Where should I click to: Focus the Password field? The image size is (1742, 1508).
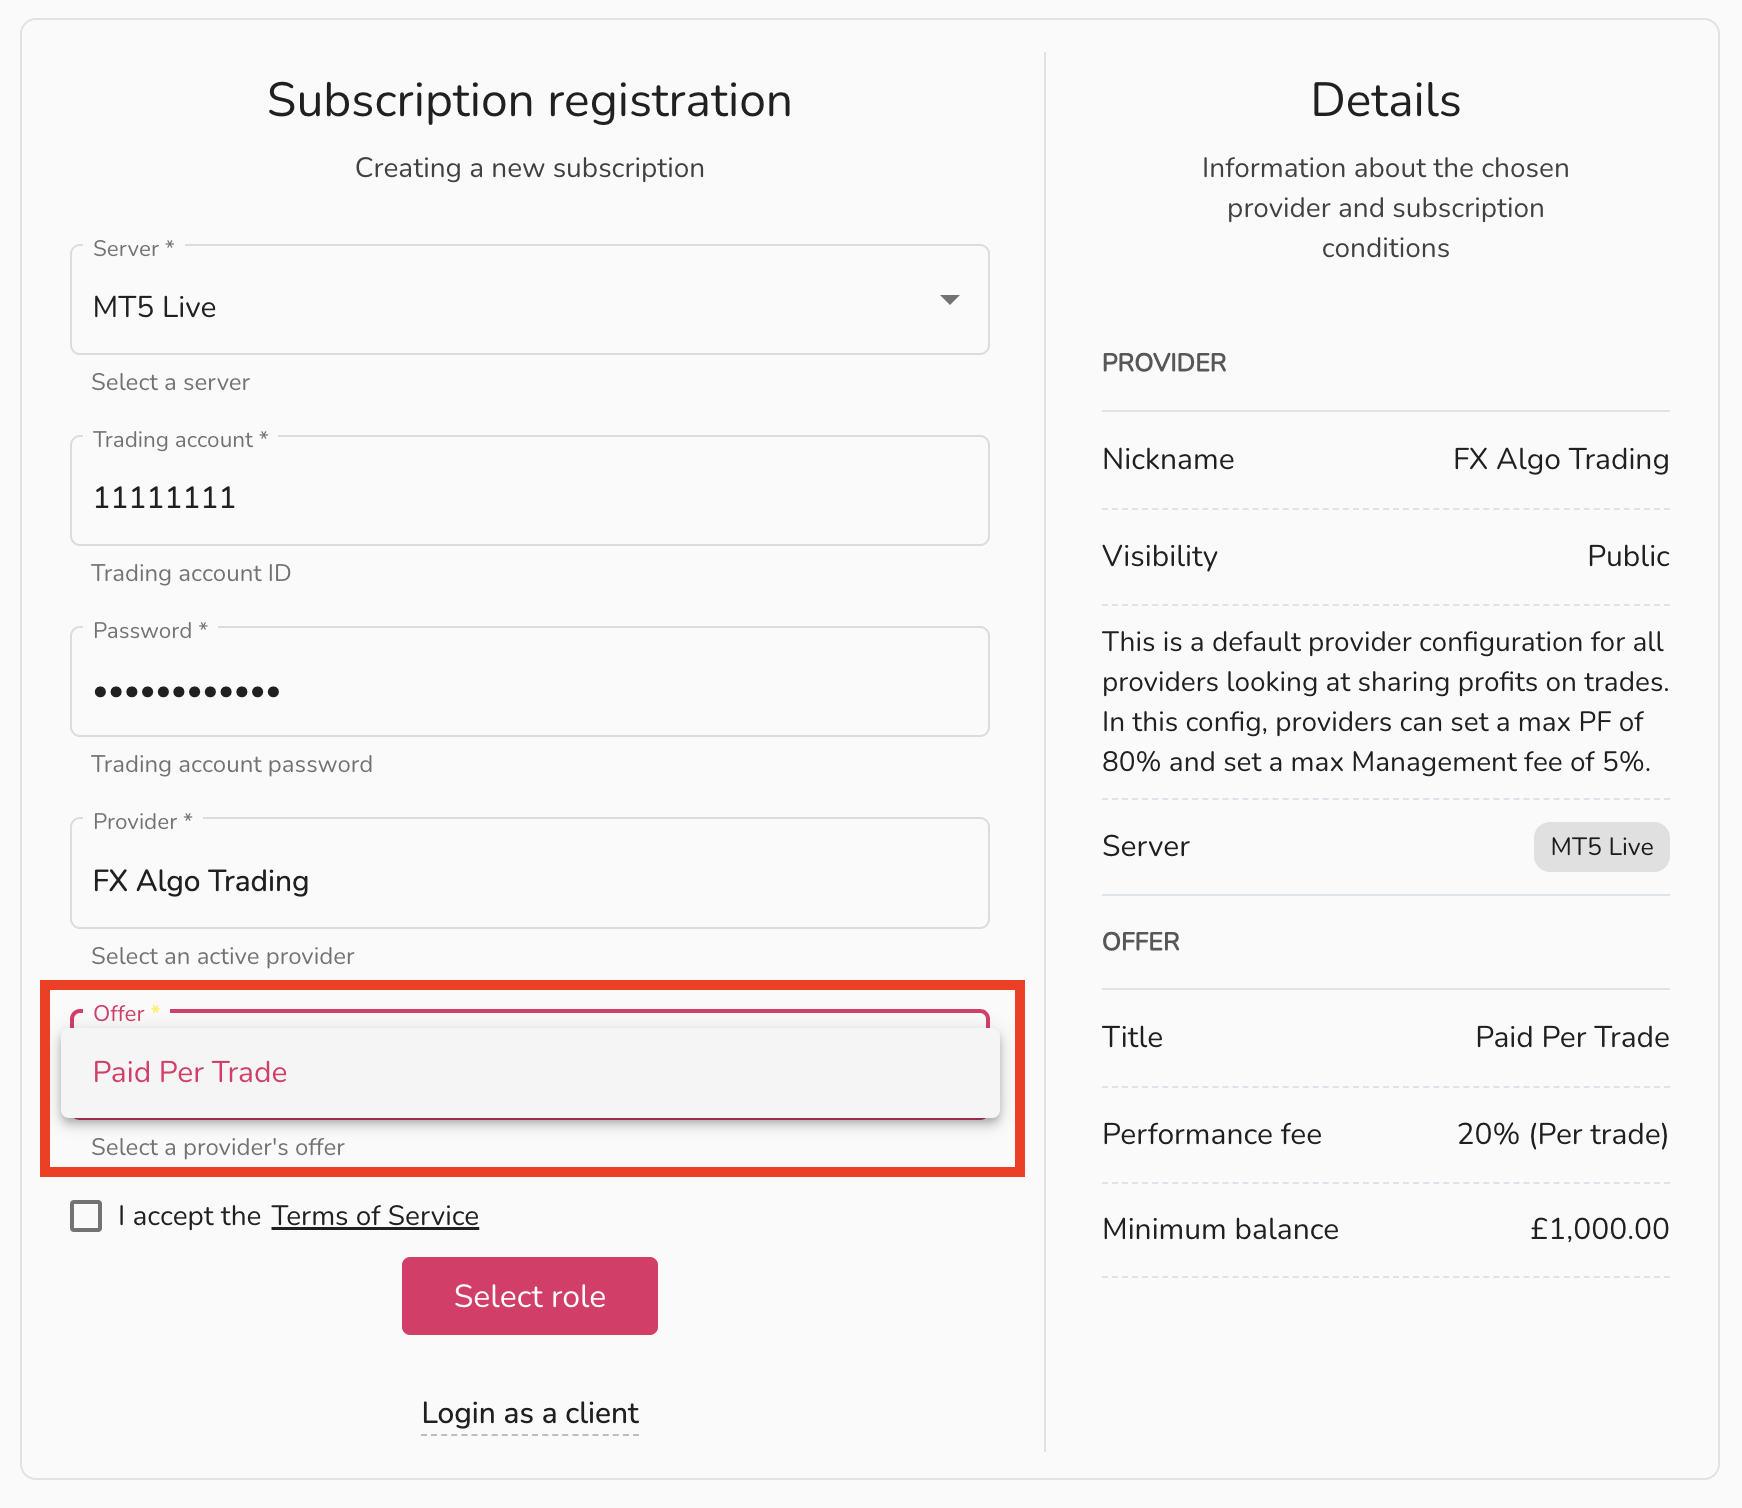click(530, 682)
